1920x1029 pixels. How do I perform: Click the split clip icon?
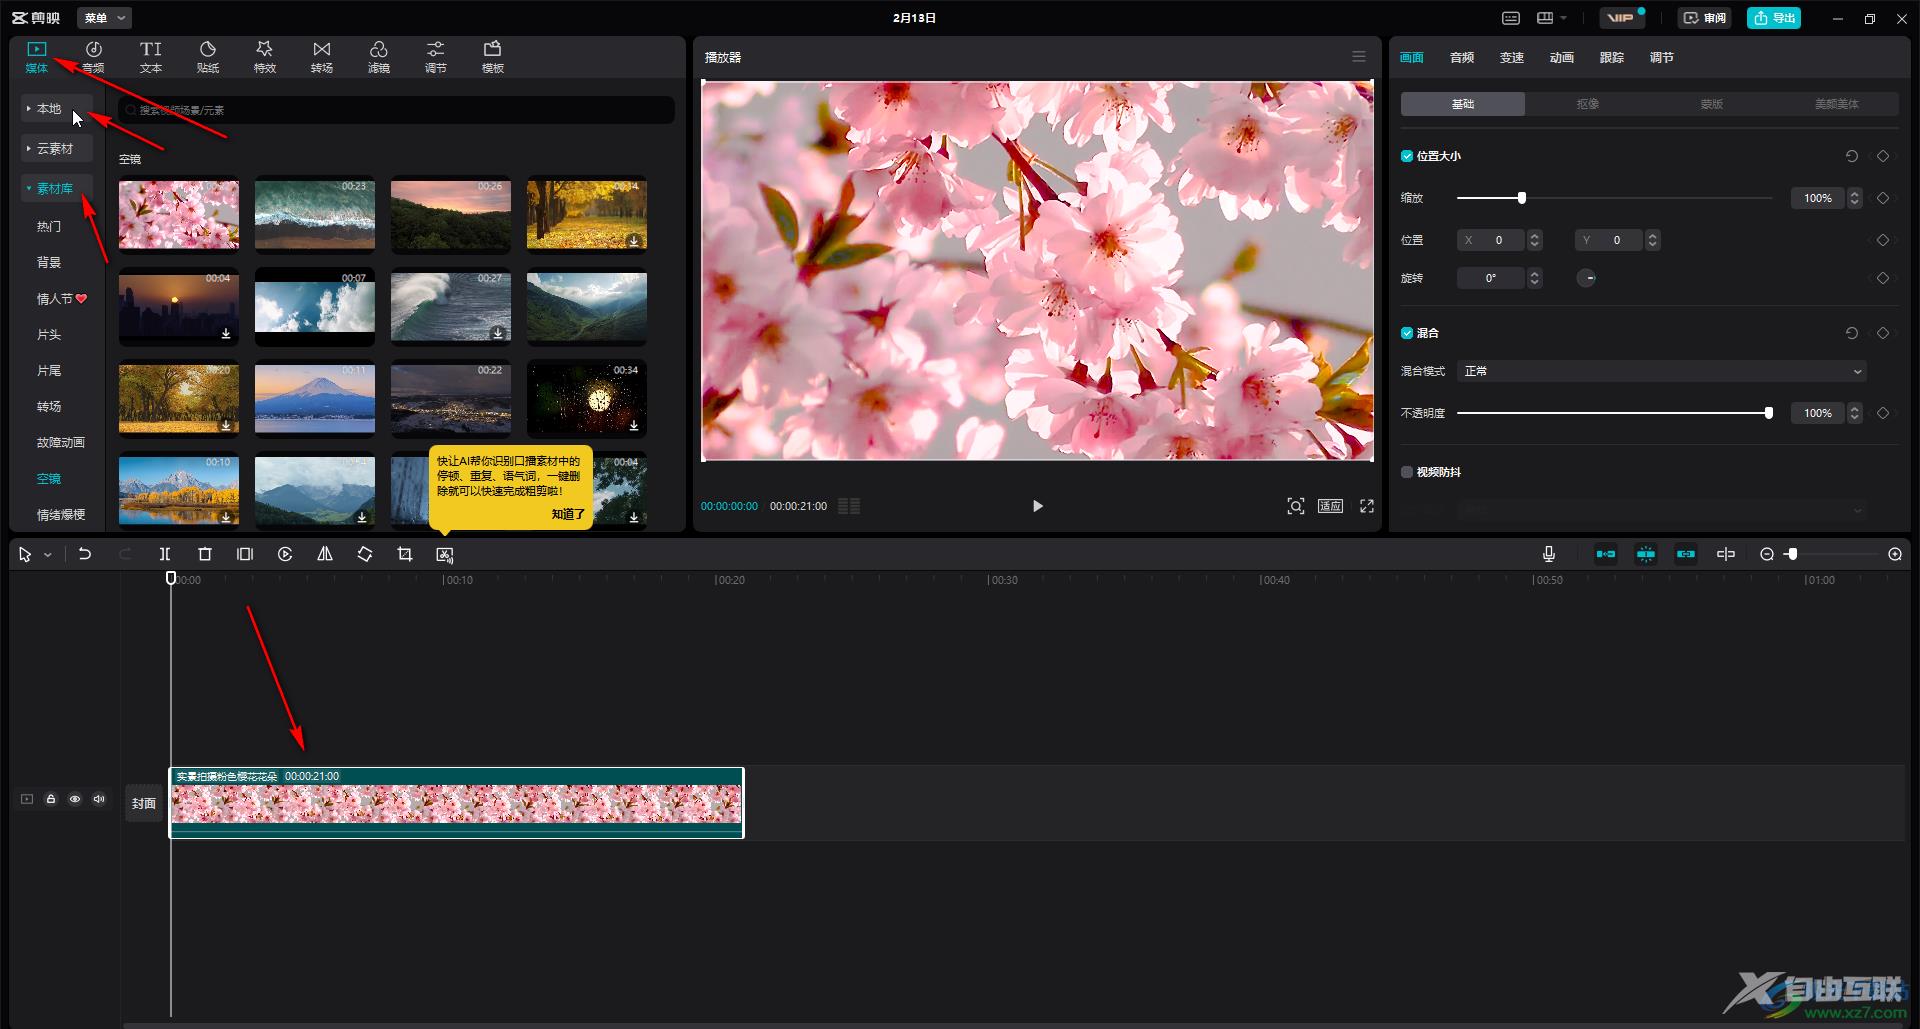(x=165, y=554)
